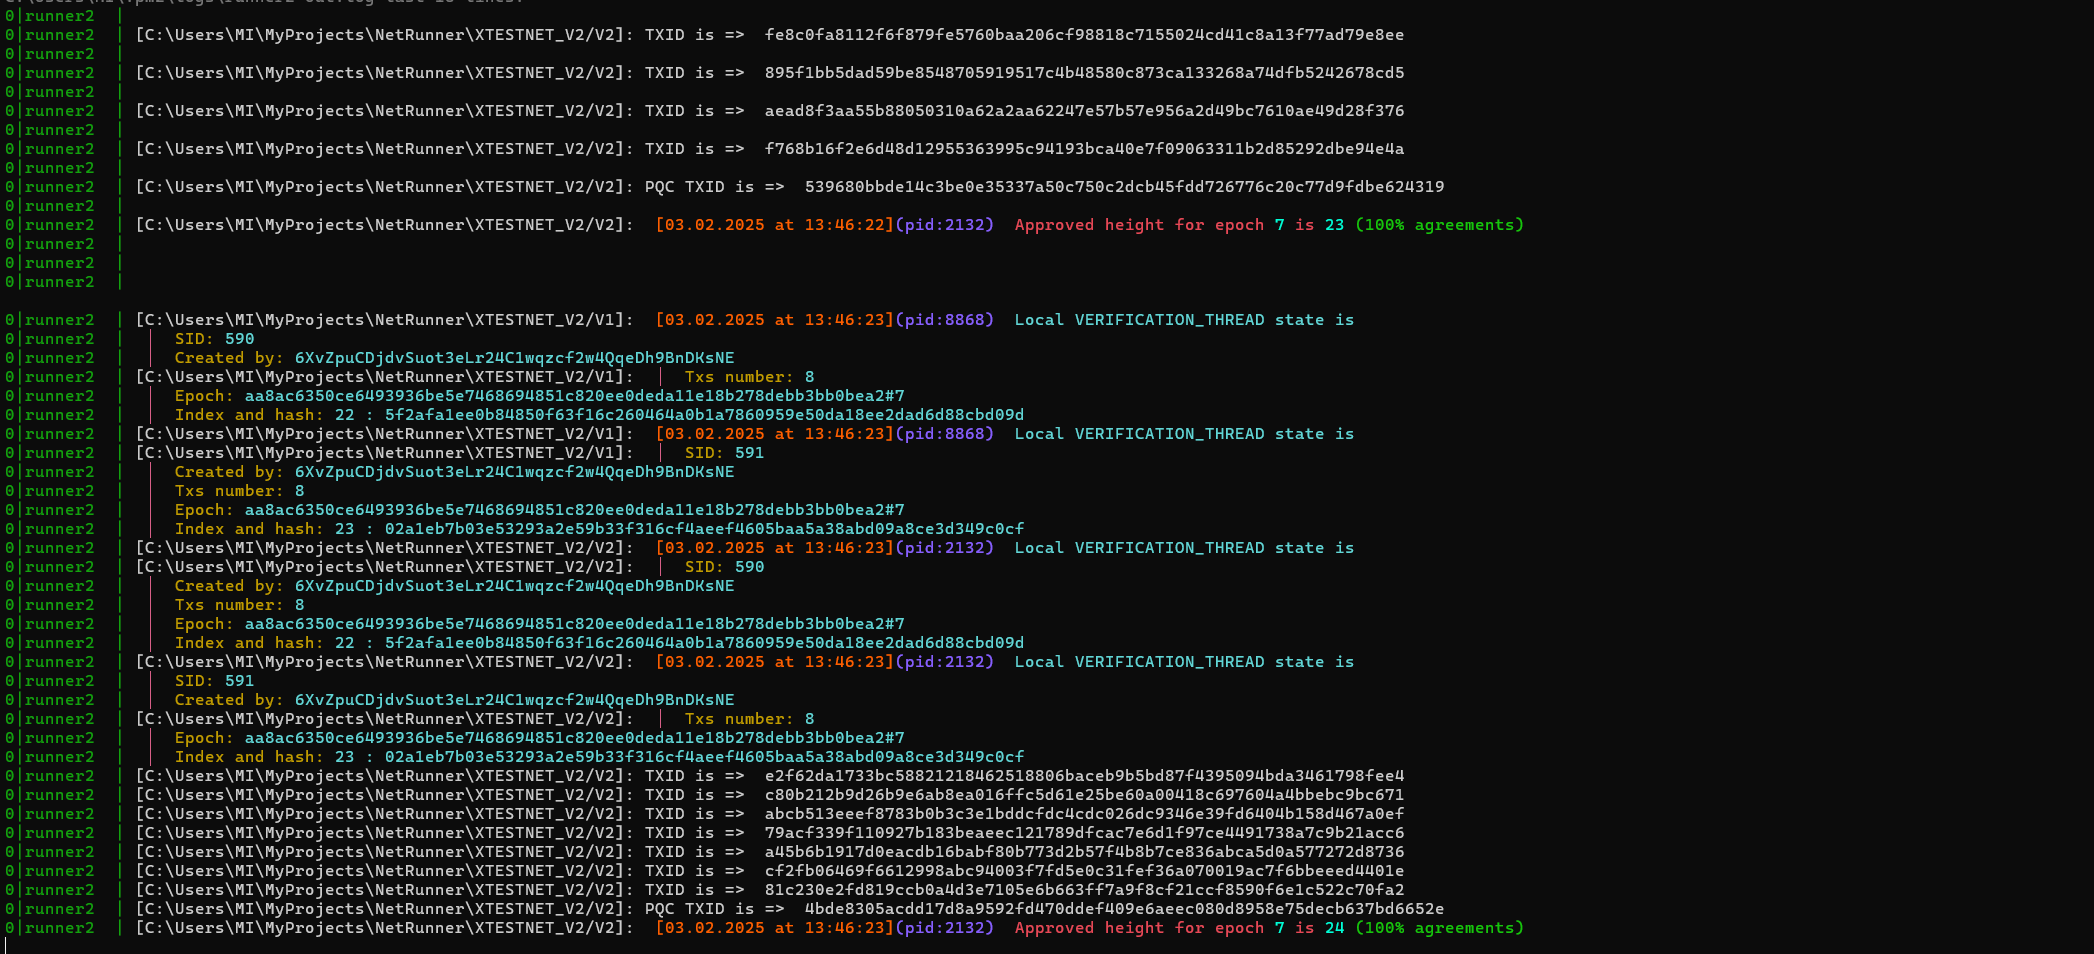
Task: Click the text cursor at terminal bottom
Action: tap(6, 945)
